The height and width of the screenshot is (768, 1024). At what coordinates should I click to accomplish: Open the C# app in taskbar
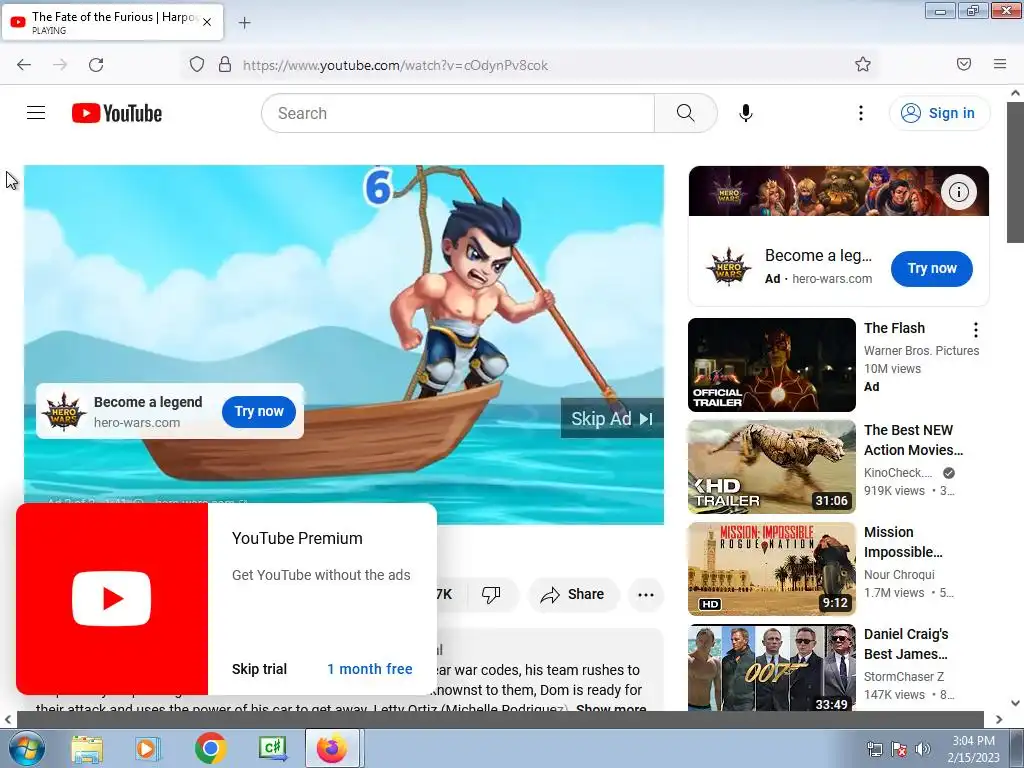[272, 748]
